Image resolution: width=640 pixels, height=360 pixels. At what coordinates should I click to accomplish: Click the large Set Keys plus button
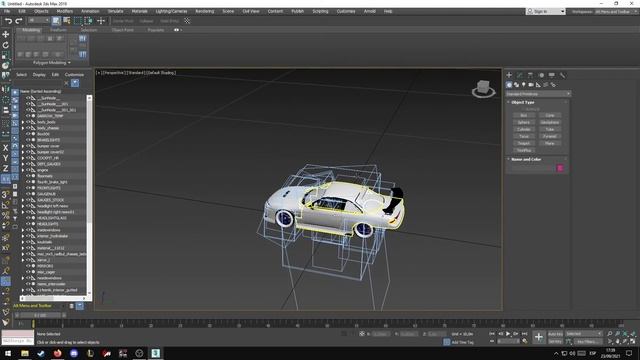539,337
